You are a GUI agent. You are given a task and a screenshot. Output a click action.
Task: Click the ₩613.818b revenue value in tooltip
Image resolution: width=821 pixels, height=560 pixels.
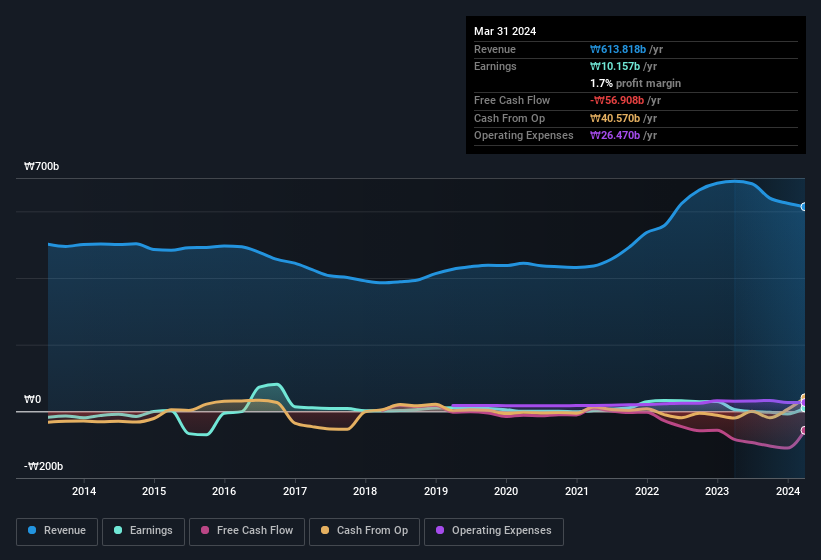tap(625, 49)
